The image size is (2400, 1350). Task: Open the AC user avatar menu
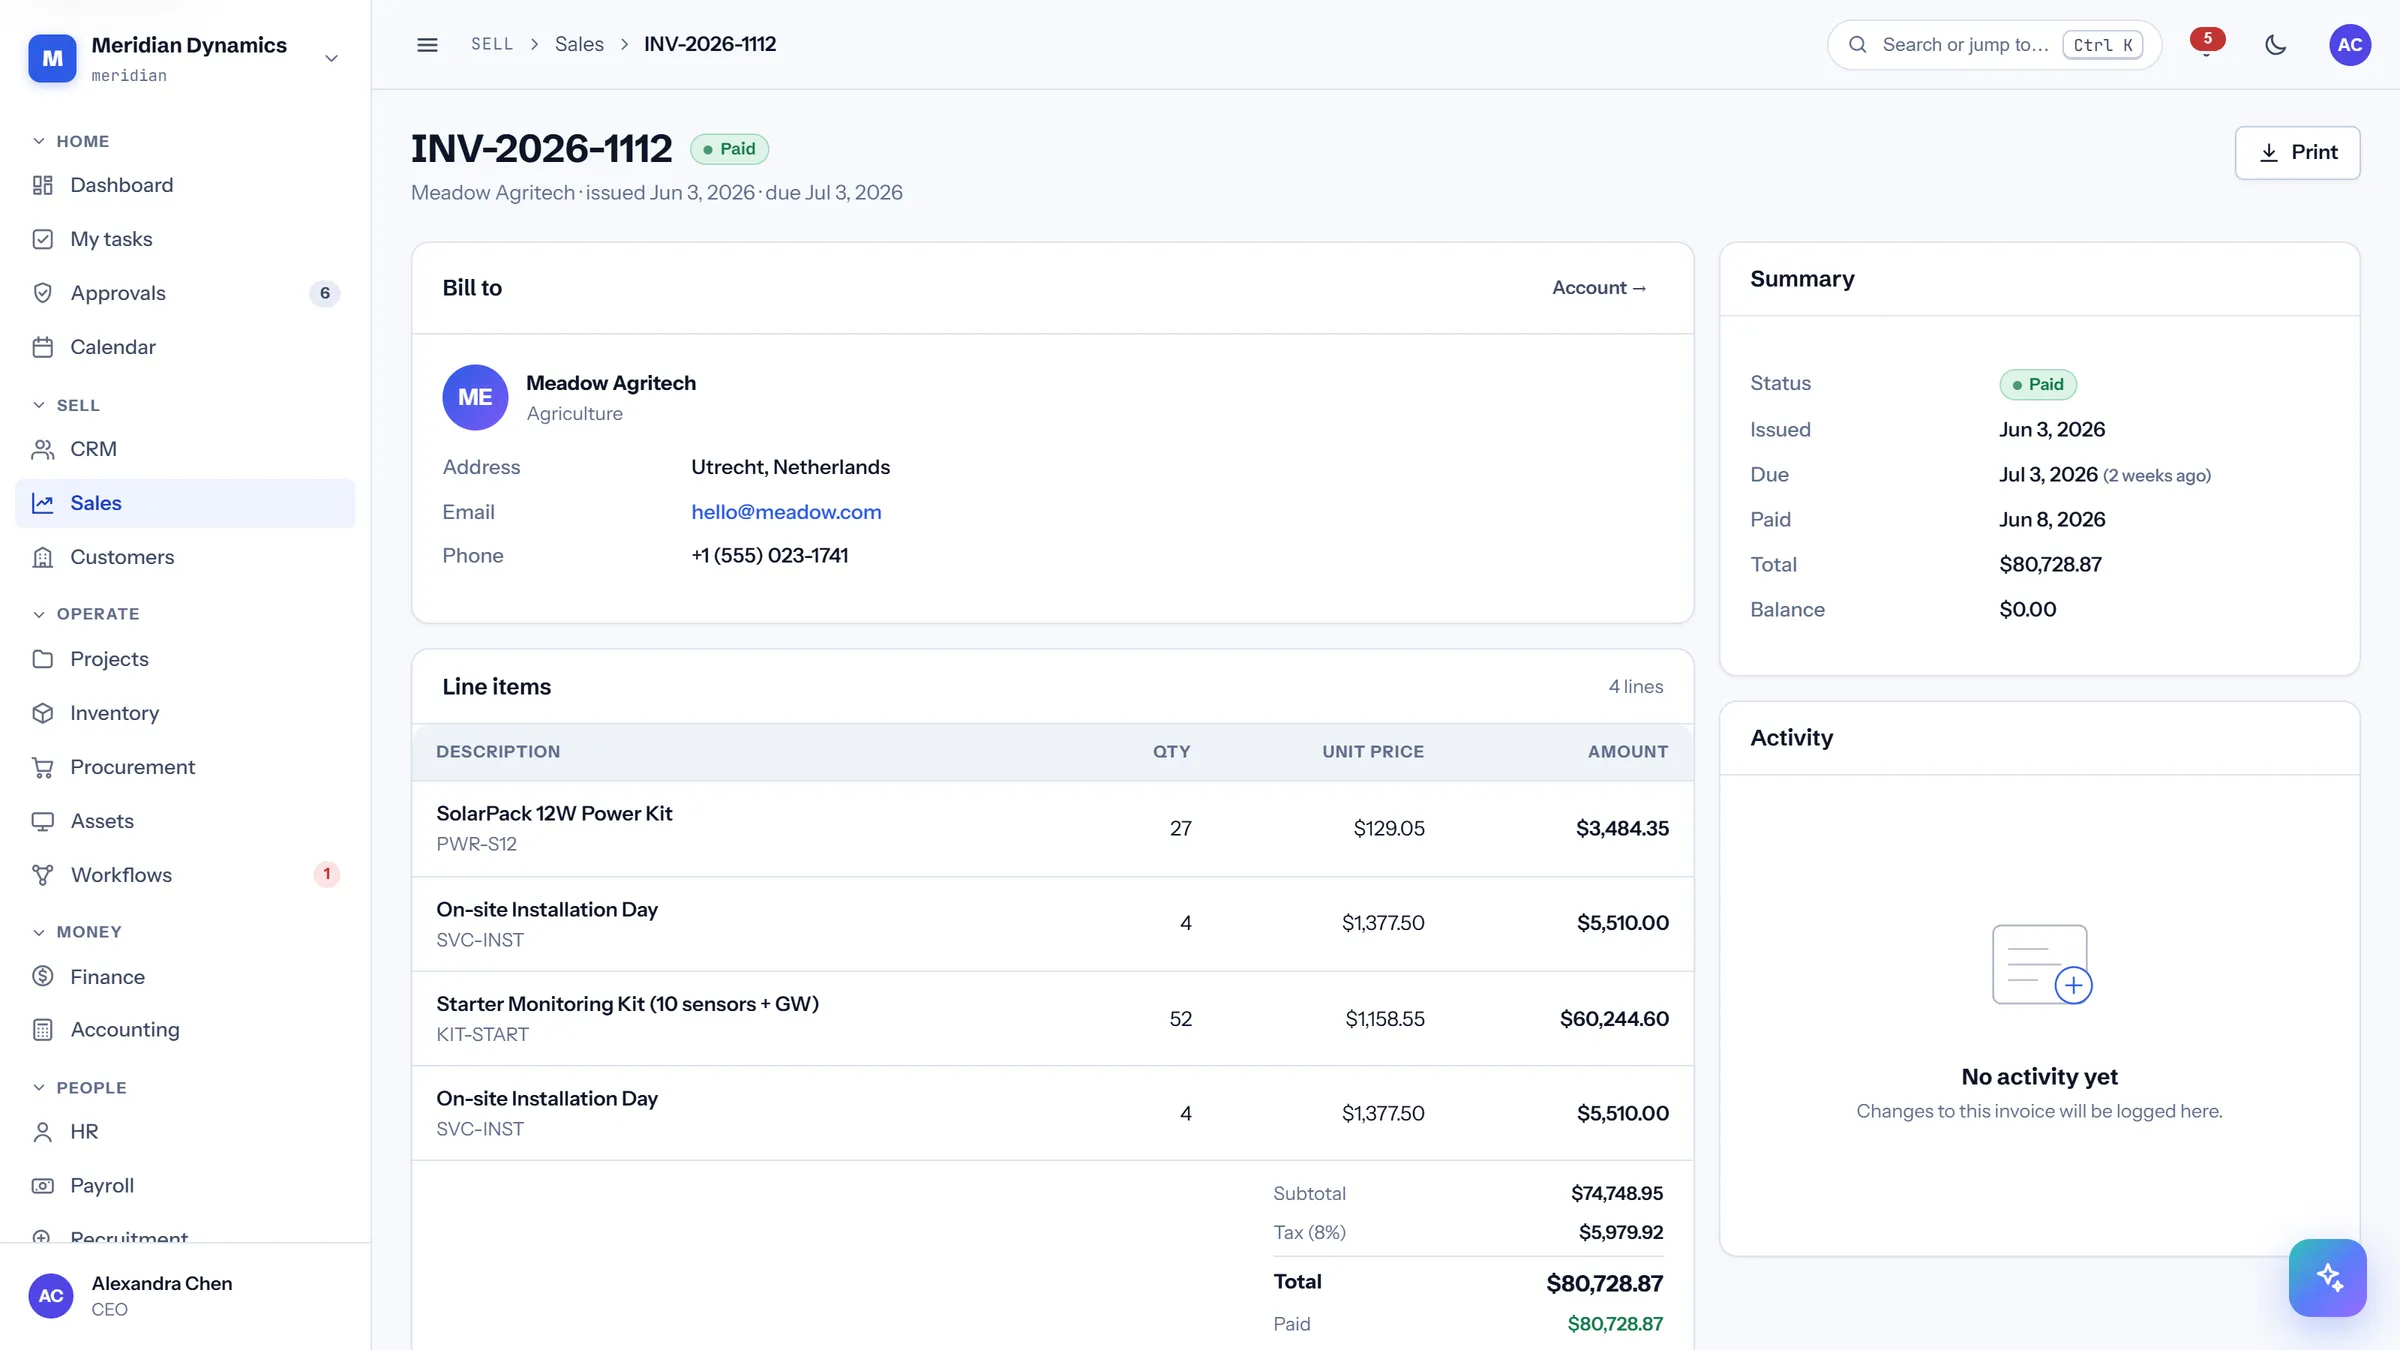[x=2350, y=44]
